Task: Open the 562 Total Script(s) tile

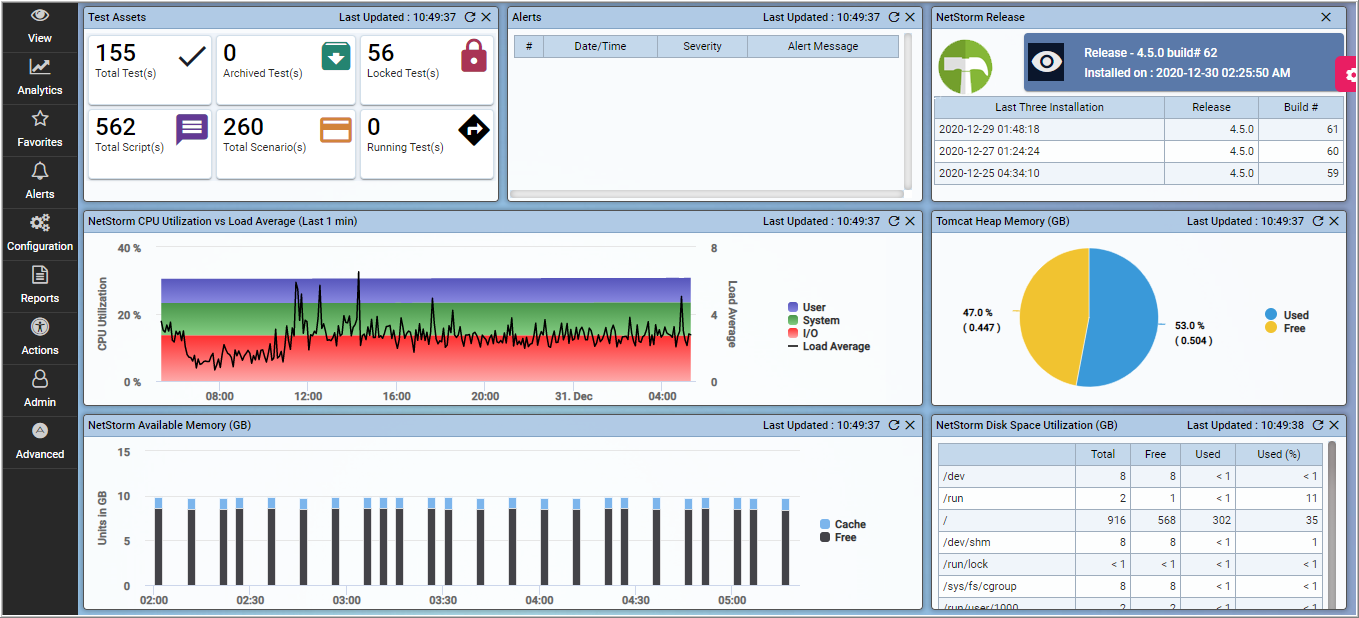Action: pos(150,144)
